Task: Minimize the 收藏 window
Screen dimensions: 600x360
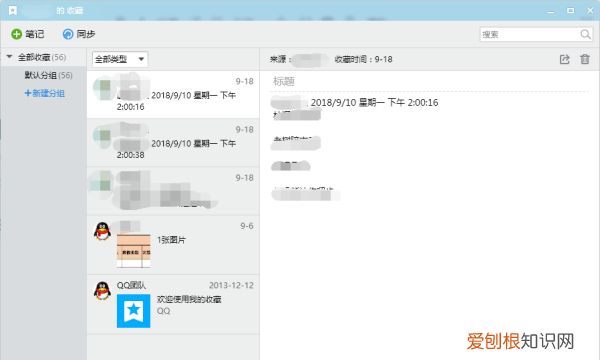Action: pos(551,11)
